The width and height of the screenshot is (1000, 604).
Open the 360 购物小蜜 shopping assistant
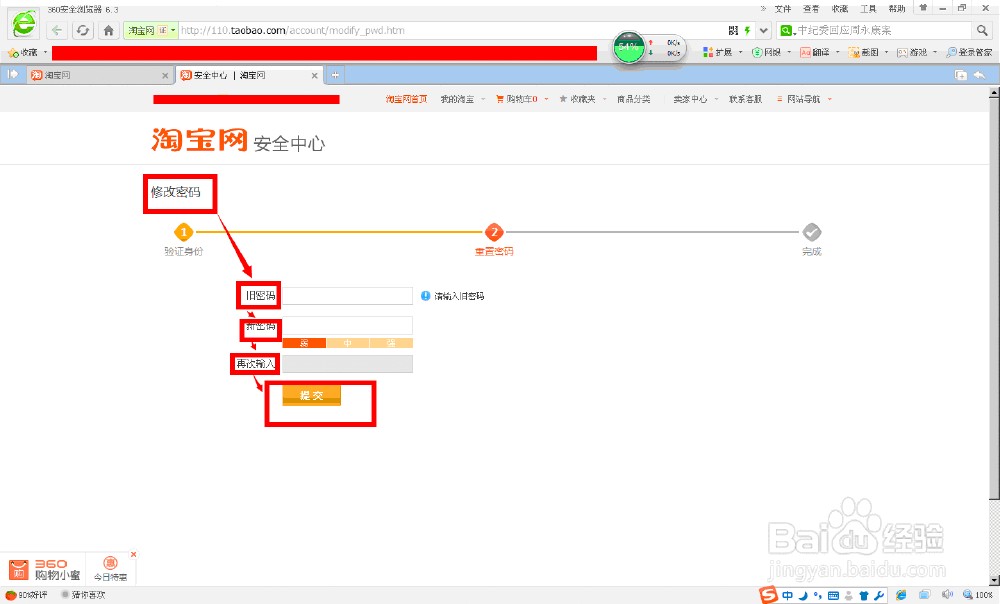point(44,570)
